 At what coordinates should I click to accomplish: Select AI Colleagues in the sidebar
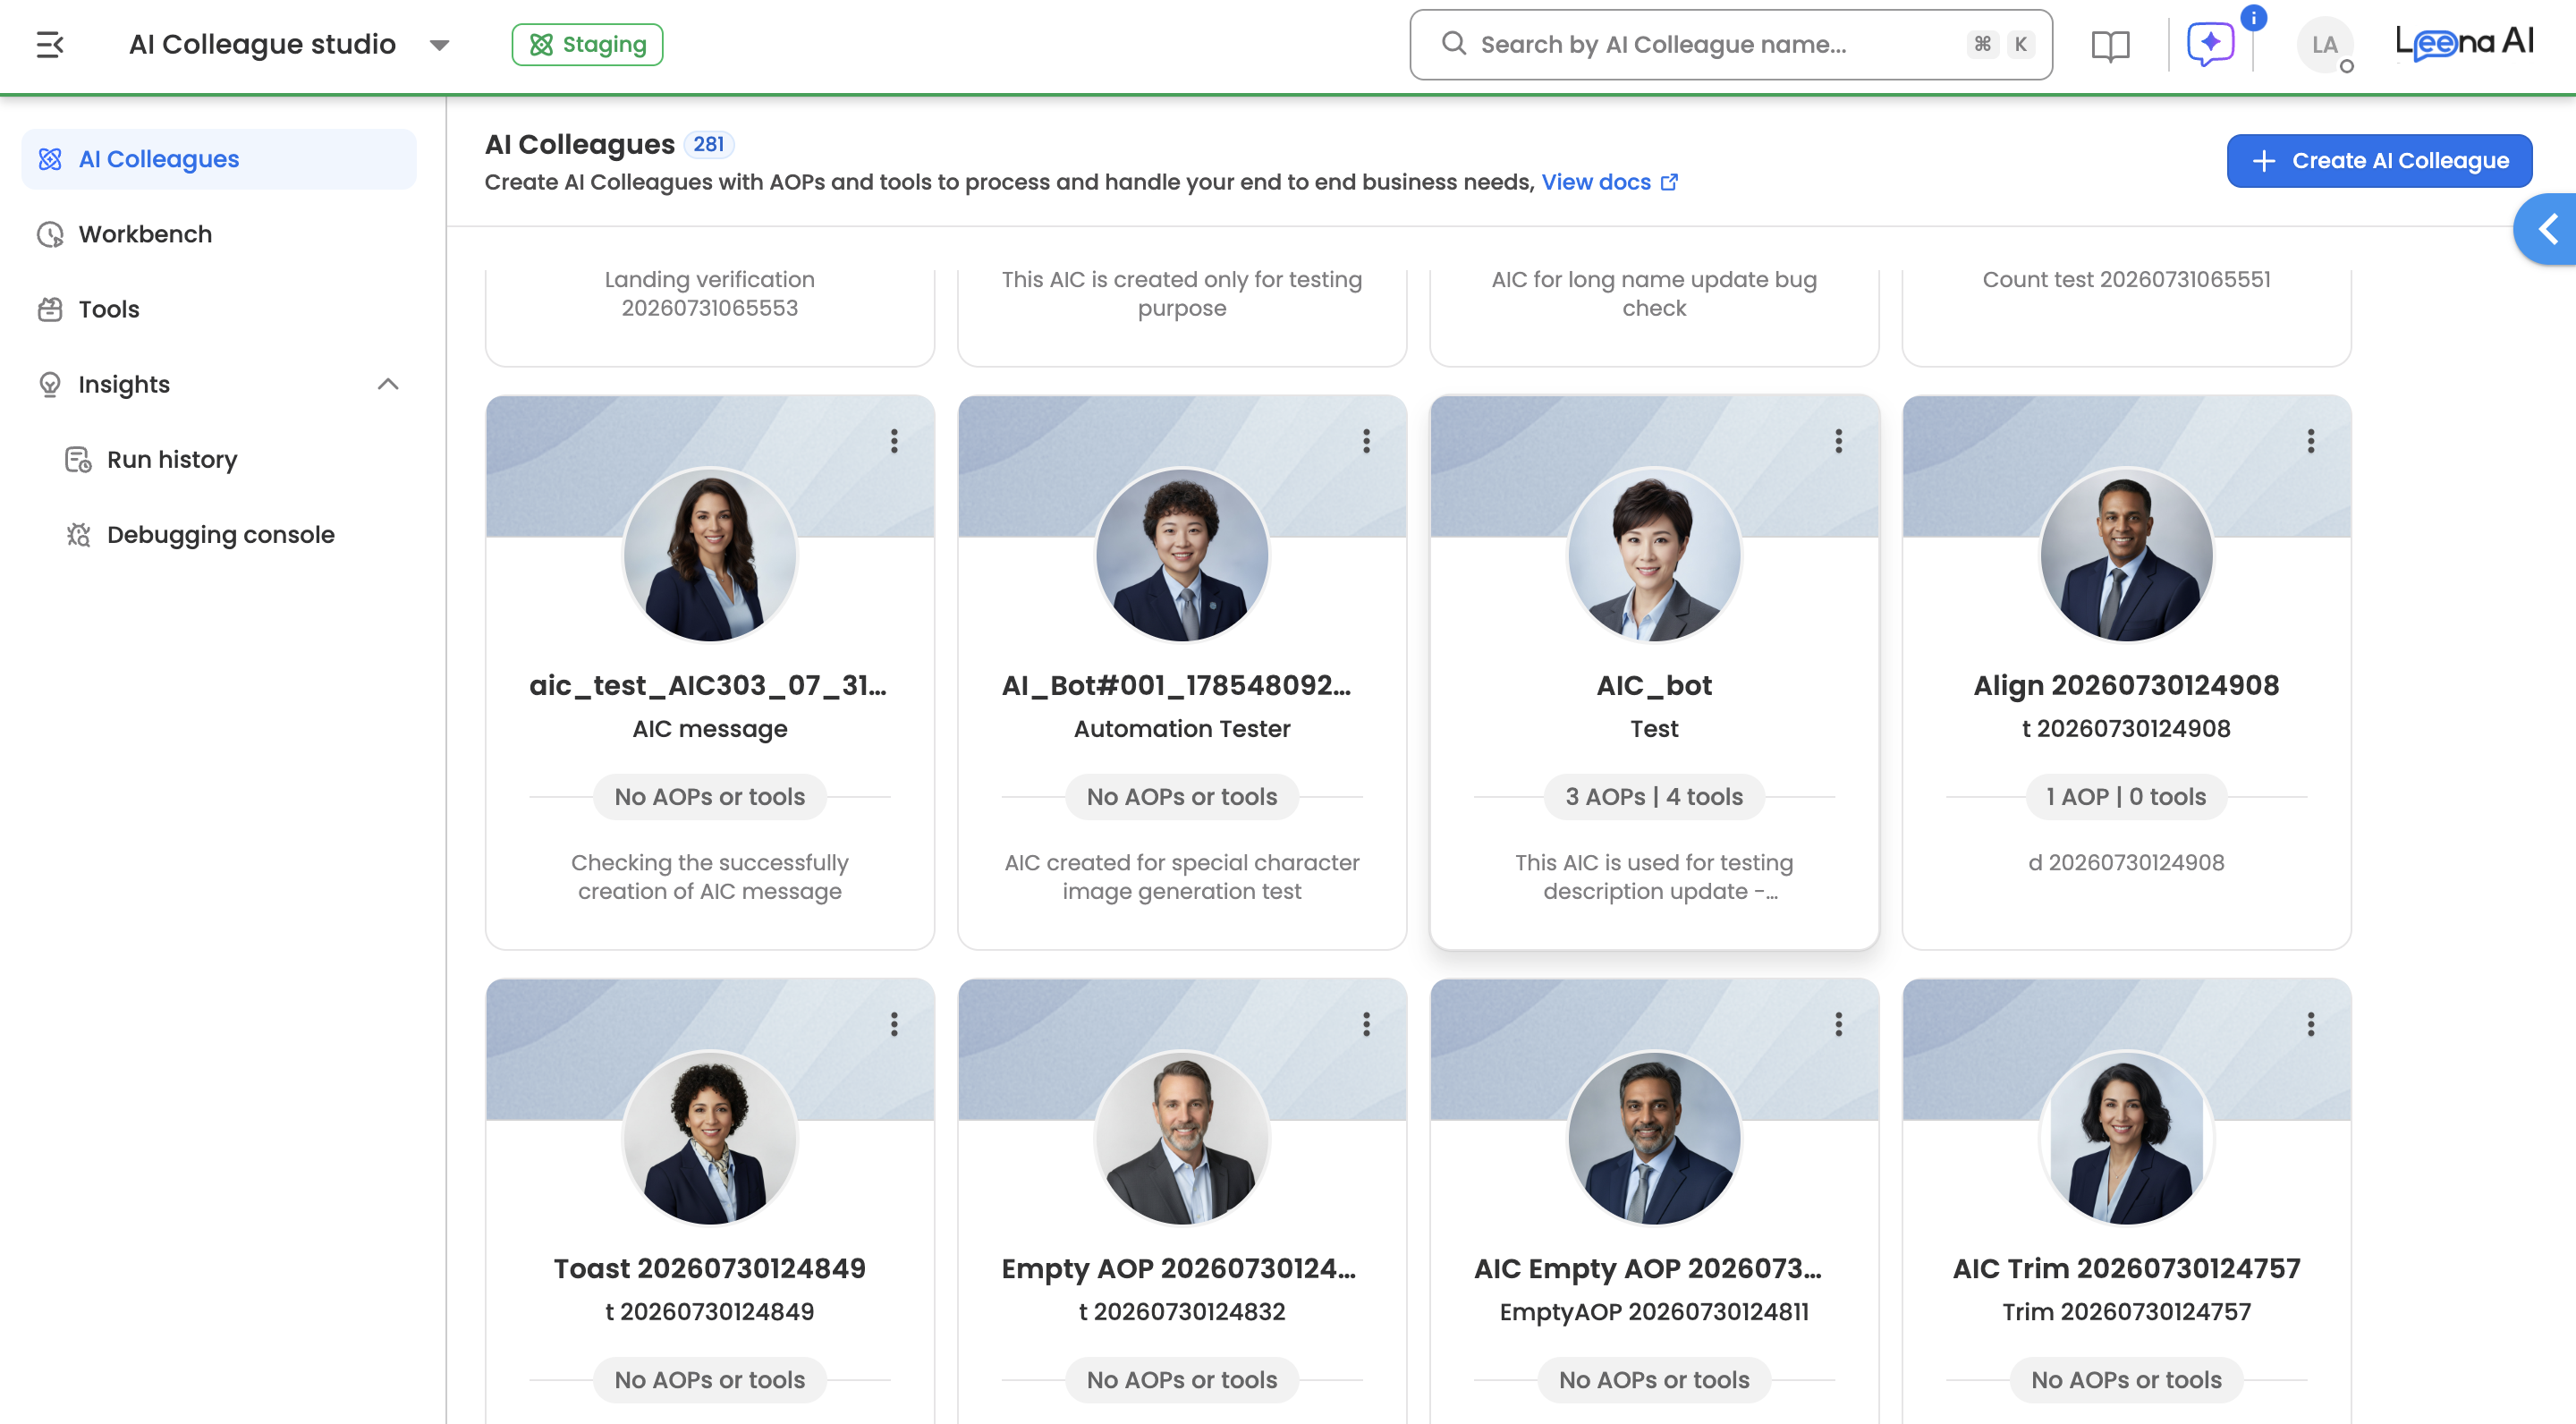219,159
